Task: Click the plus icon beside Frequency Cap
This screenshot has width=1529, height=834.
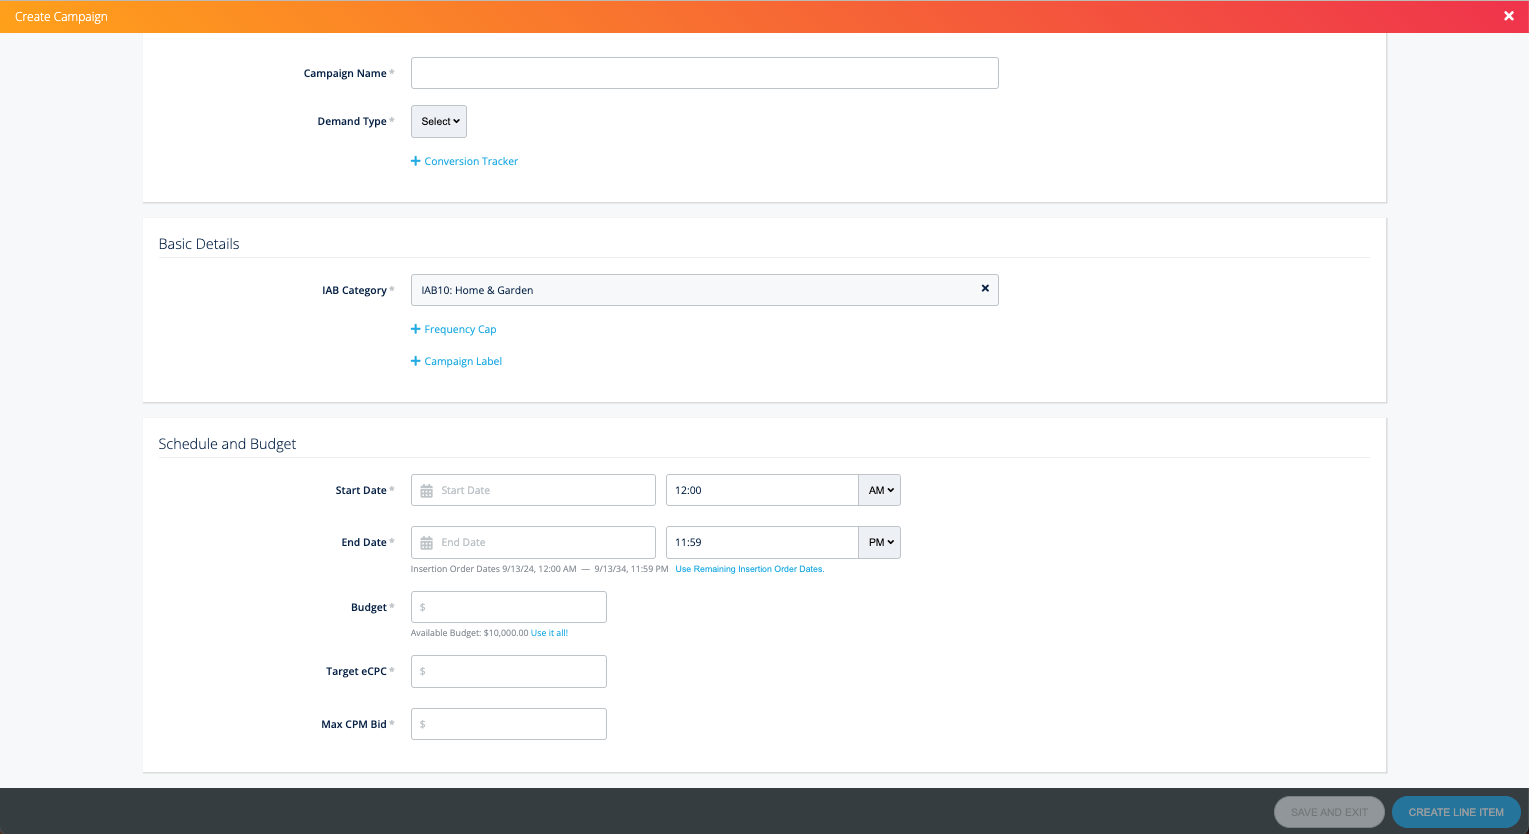Action: click(416, 329)
